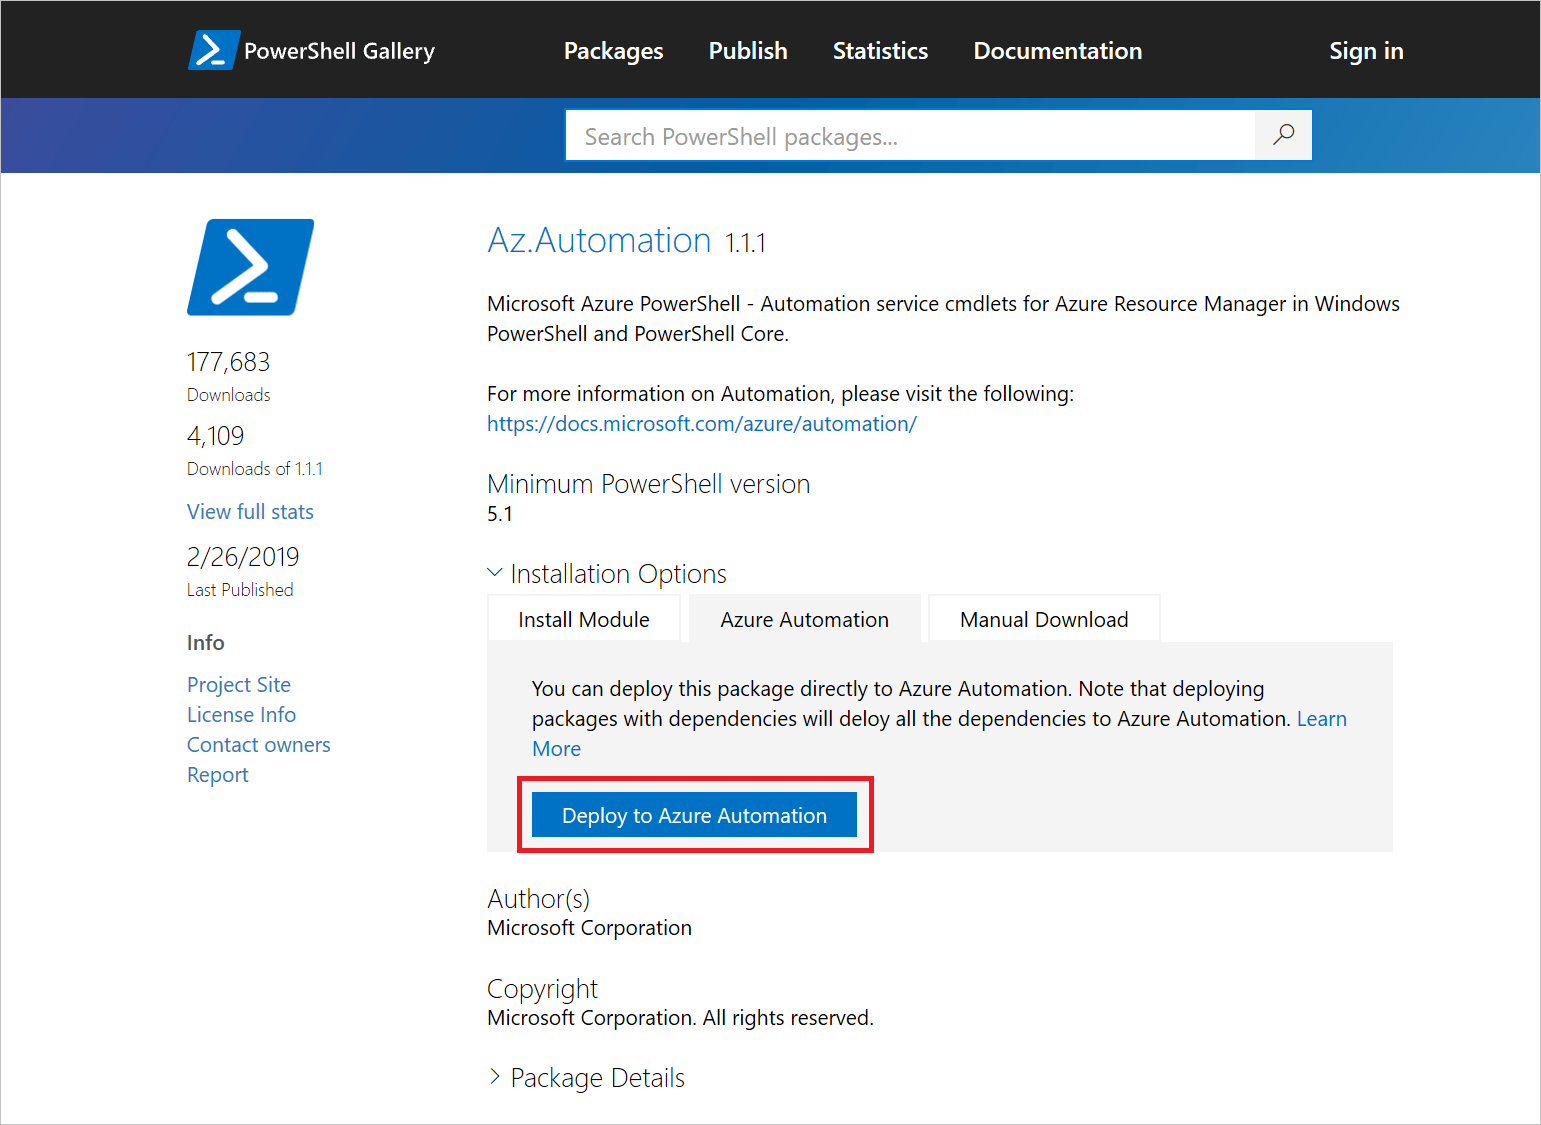Click the Sign in link

pyautogui.click(x=1366, y=50)
